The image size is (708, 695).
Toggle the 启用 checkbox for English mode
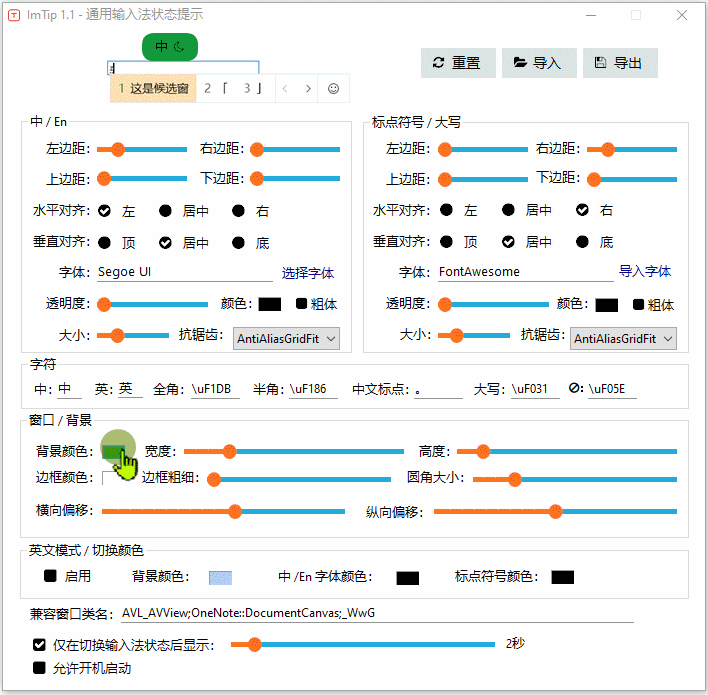50,576
